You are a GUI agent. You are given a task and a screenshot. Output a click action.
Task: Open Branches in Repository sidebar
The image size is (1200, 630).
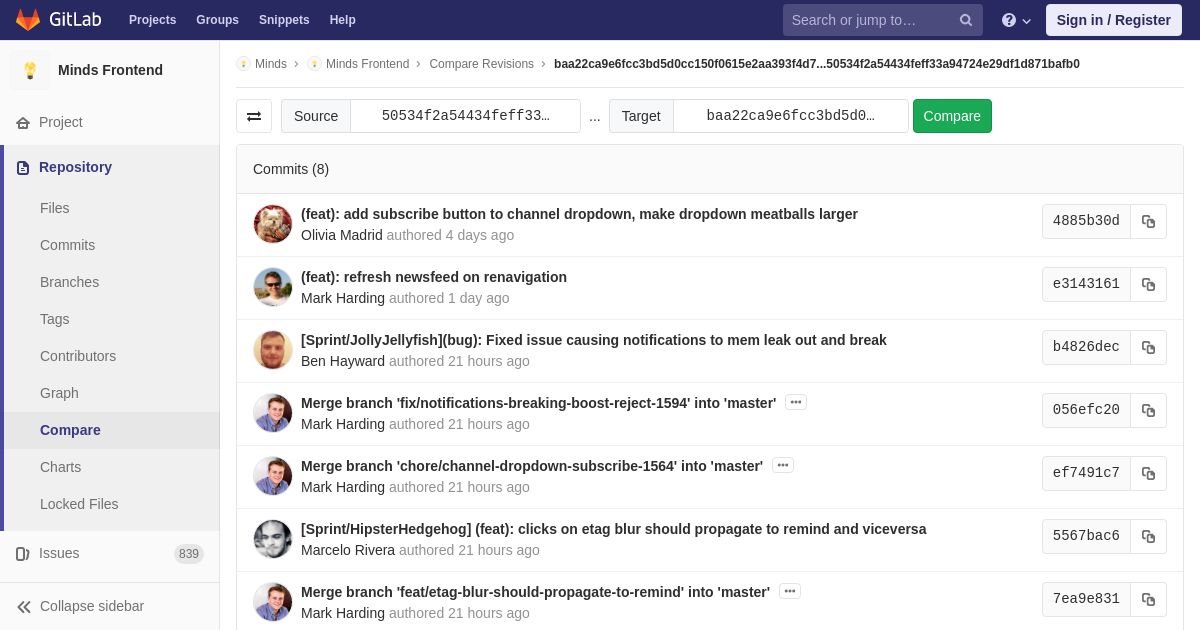(x=69, y=282)
